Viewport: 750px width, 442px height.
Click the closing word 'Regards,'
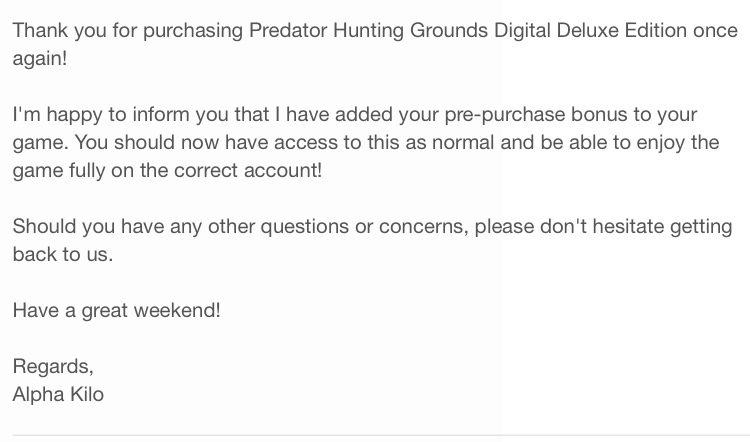(53, 367)
